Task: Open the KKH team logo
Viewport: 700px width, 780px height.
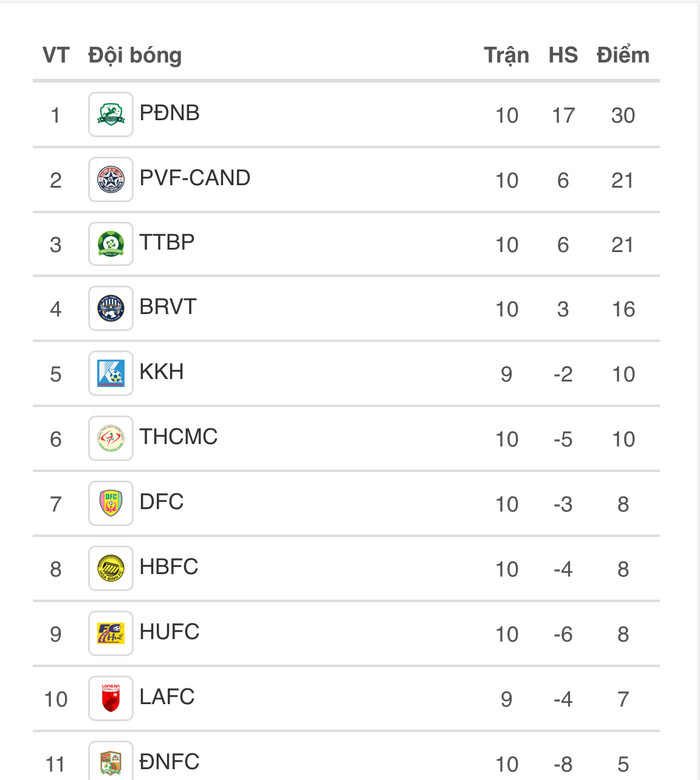Action: click(110, 374)
